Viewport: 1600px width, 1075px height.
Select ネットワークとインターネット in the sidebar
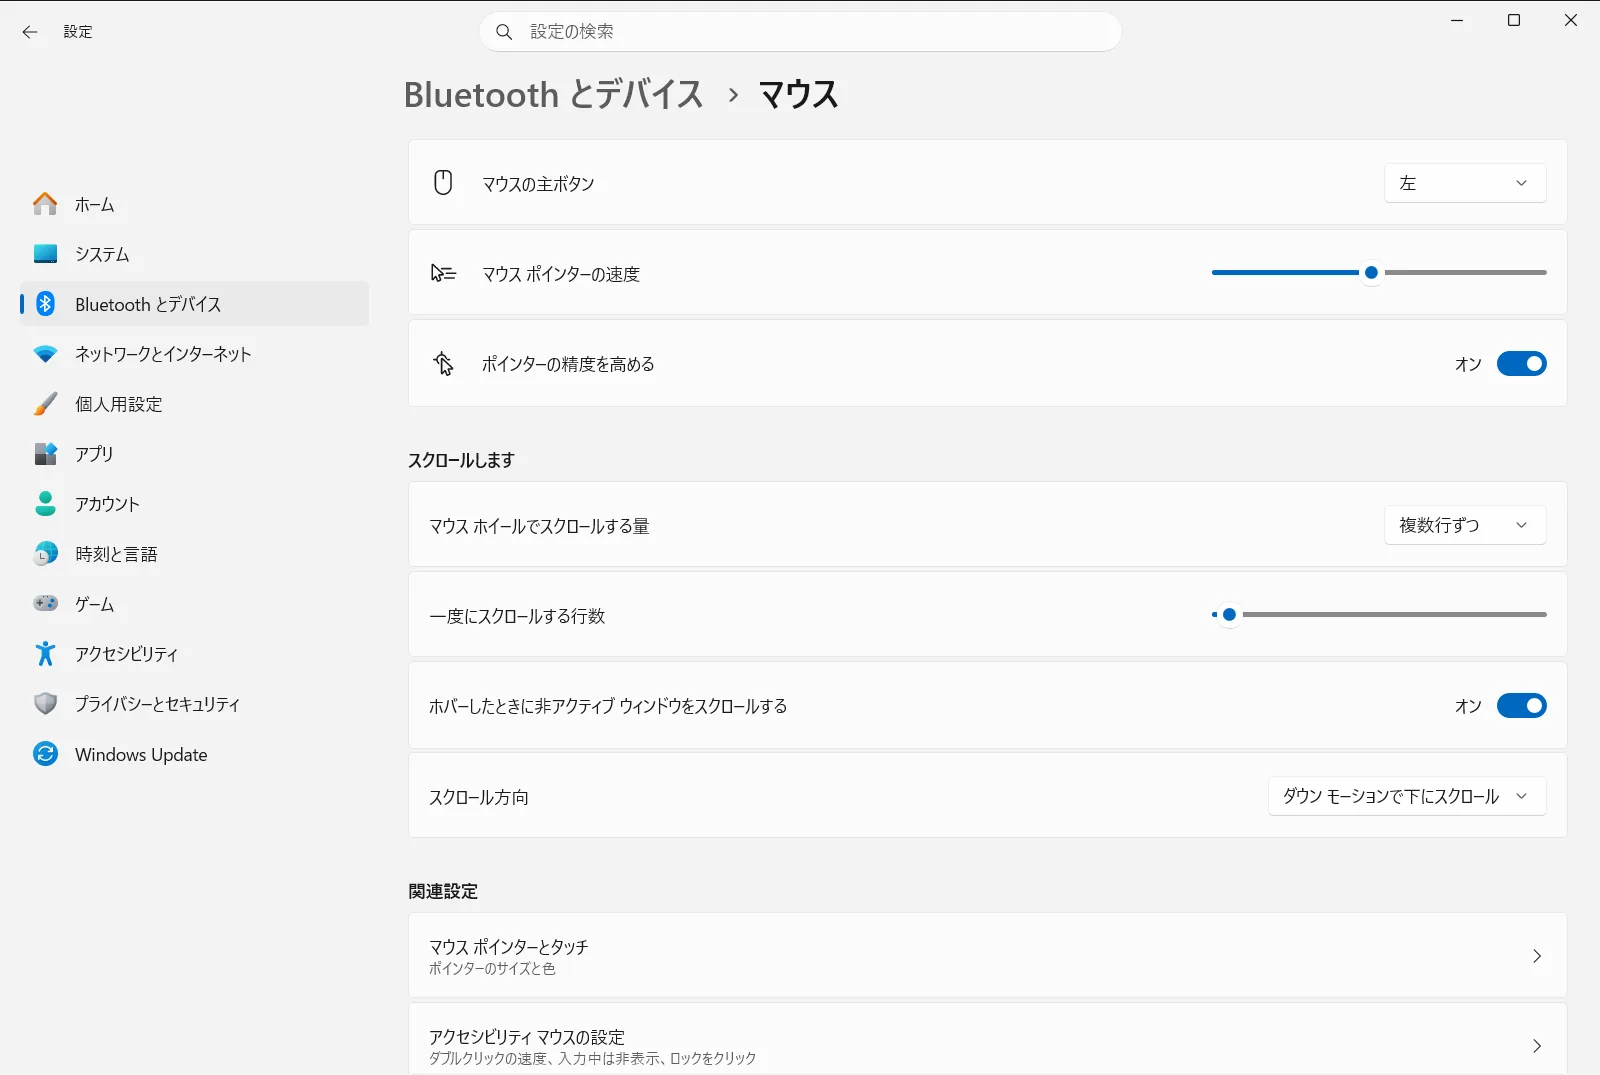tap(194, 354)
